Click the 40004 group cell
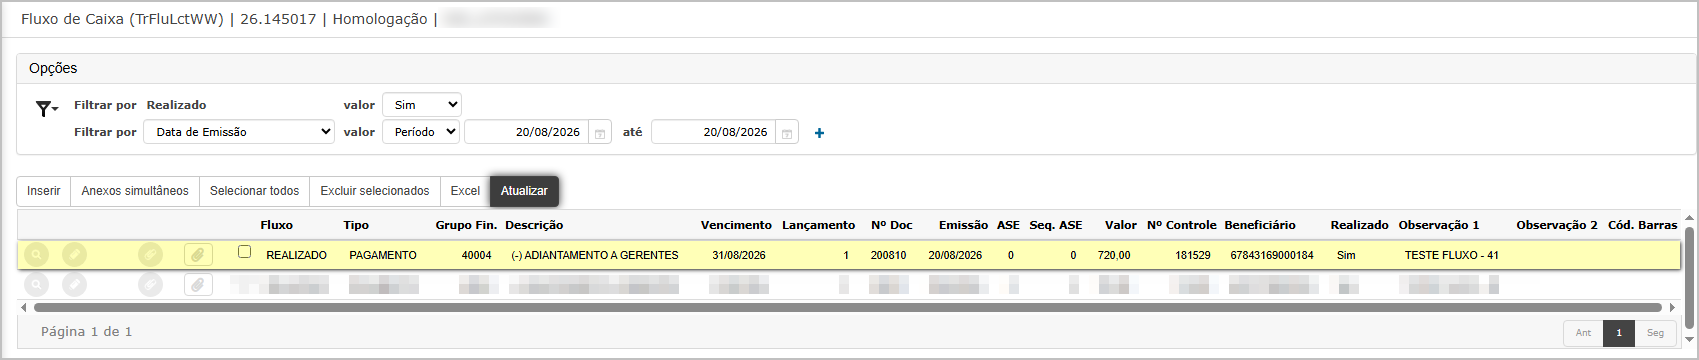Image resolution: width=1699 pixels, height=360 pixels. [476, 255]
